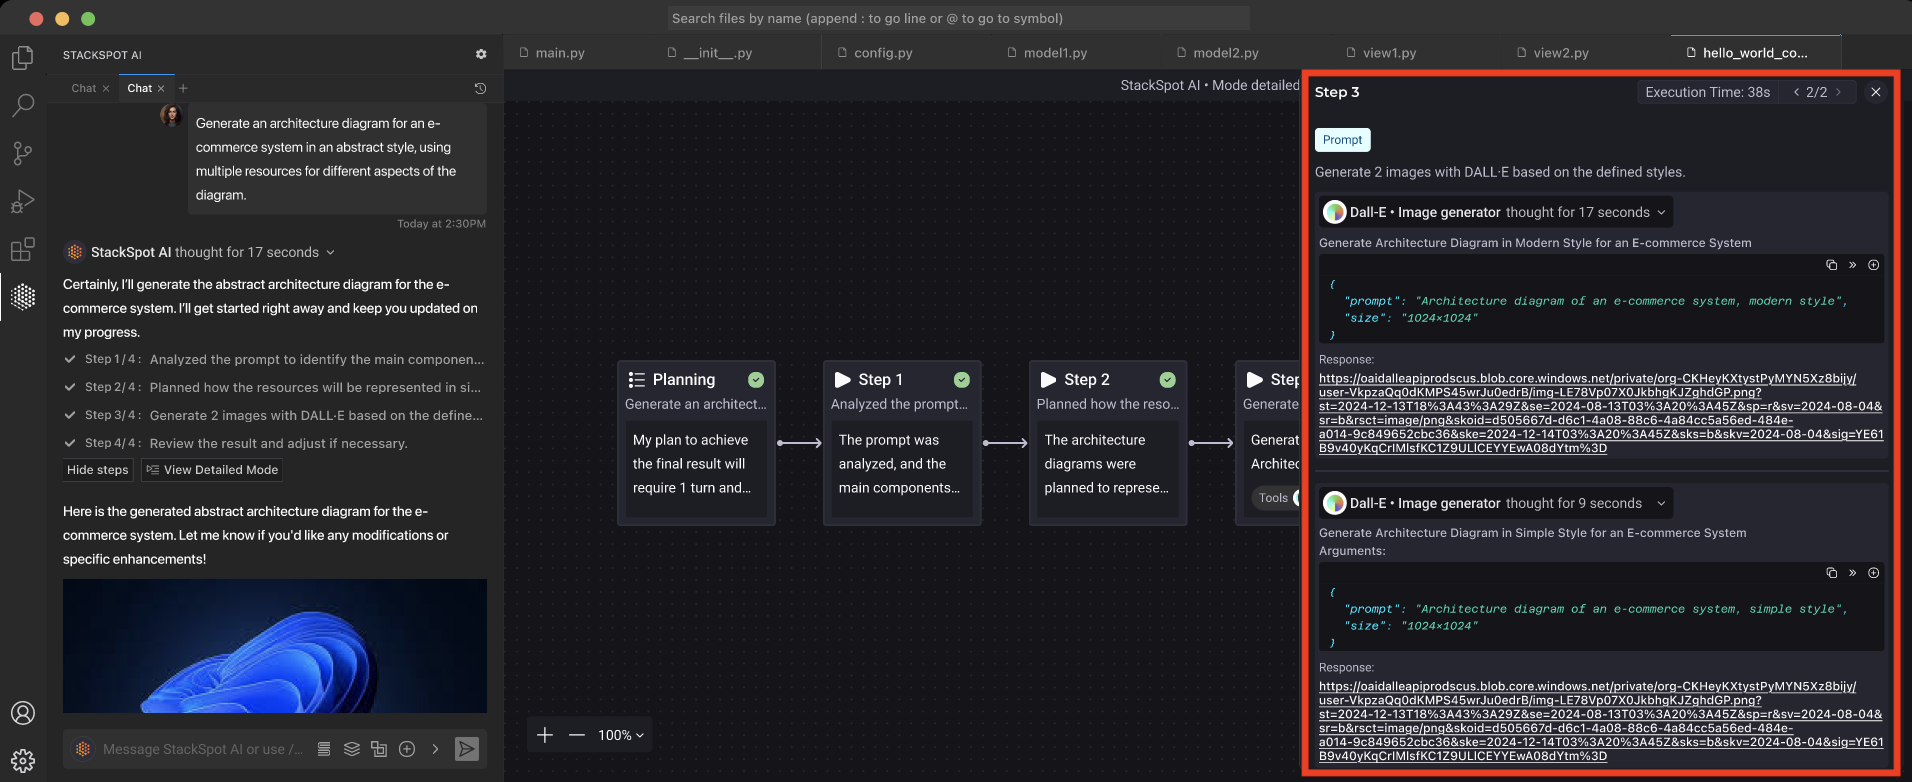Click the green check on Step 1 node
This screenshot has width=1912, height=782.
click(962, 380)
